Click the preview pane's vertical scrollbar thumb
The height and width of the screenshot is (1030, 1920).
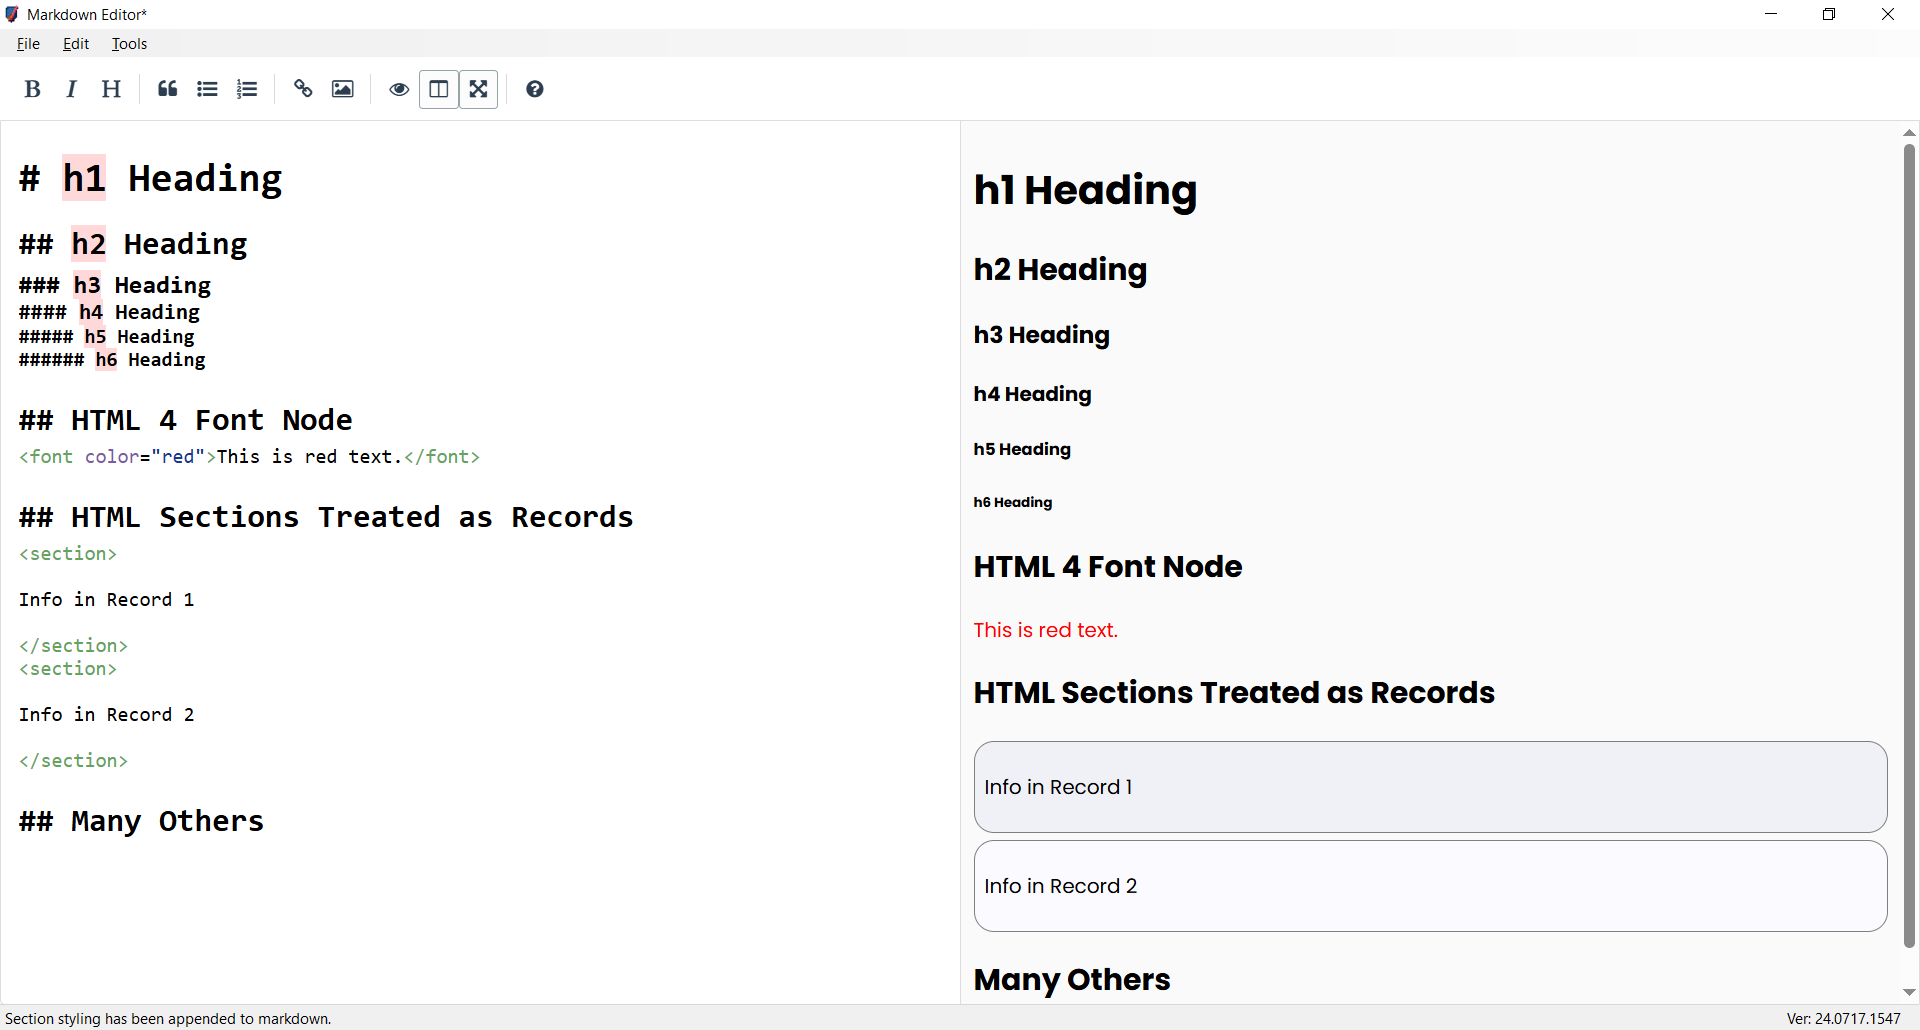pos(1909,546)
